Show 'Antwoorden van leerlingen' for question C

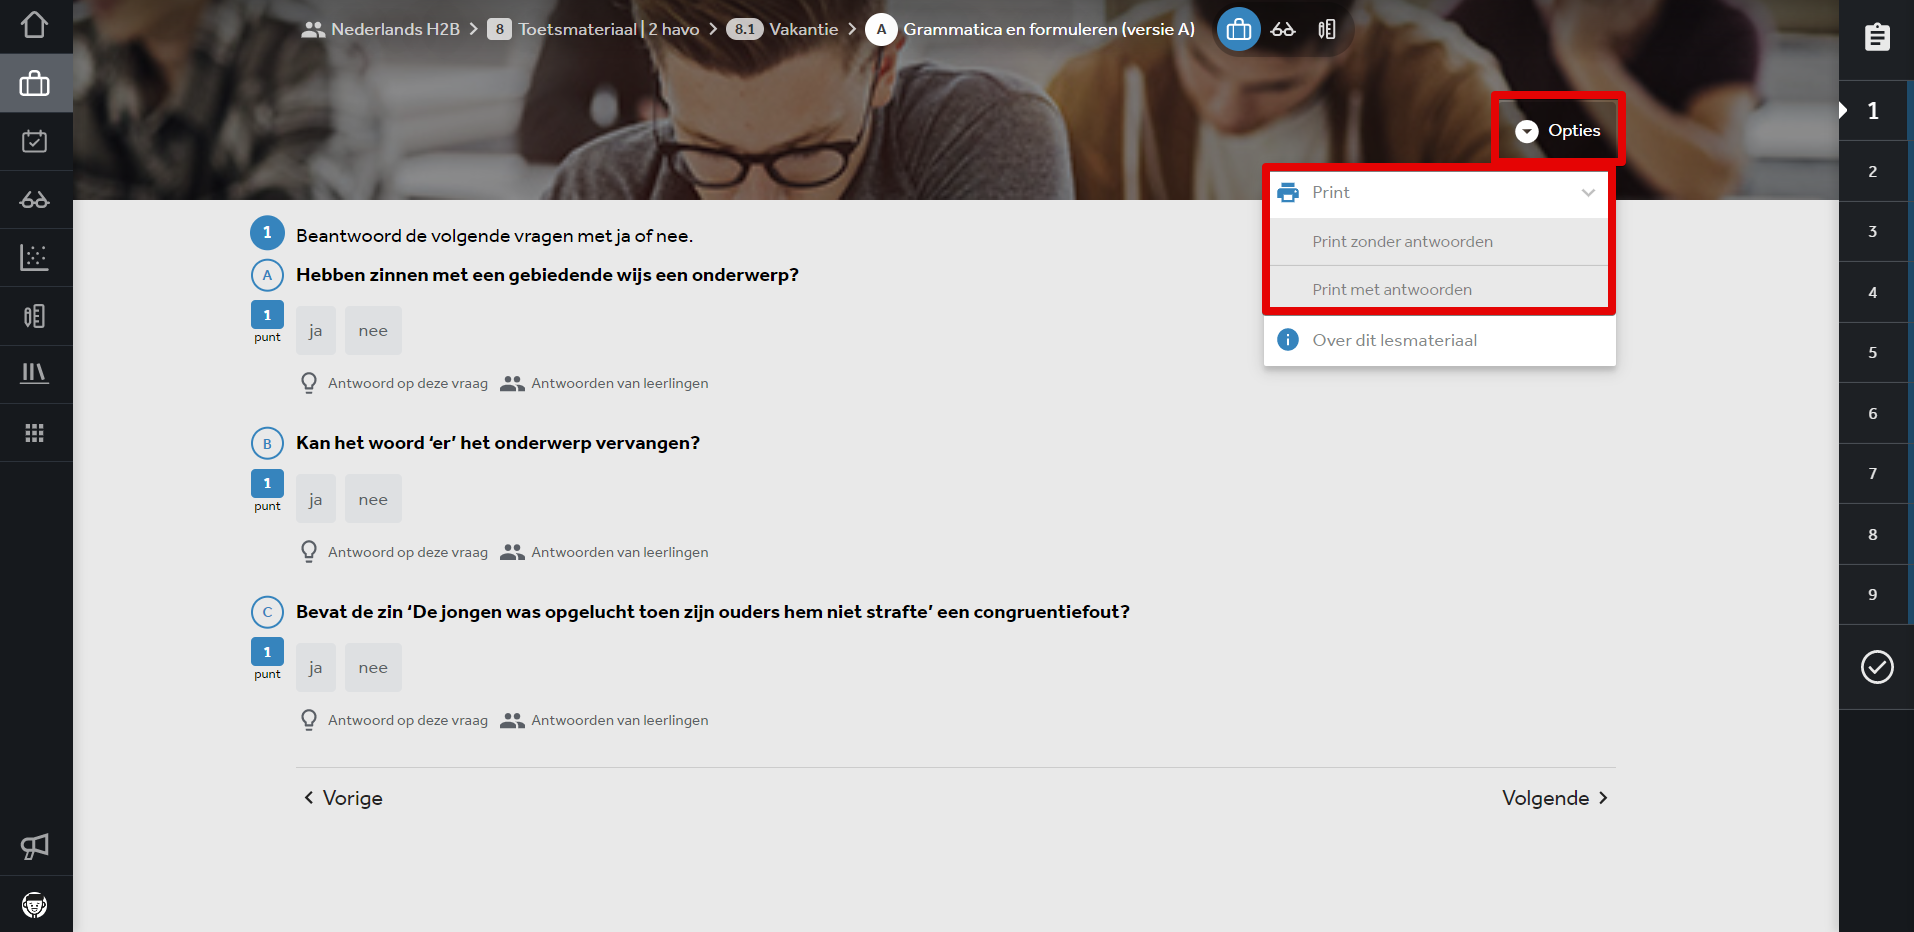(x=619, y=720)
